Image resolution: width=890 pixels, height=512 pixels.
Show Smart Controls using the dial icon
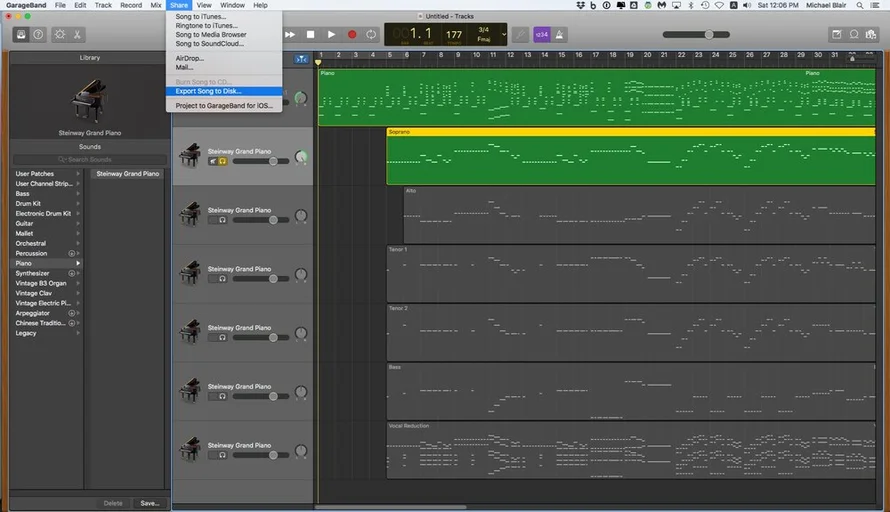tap(60, 35)
